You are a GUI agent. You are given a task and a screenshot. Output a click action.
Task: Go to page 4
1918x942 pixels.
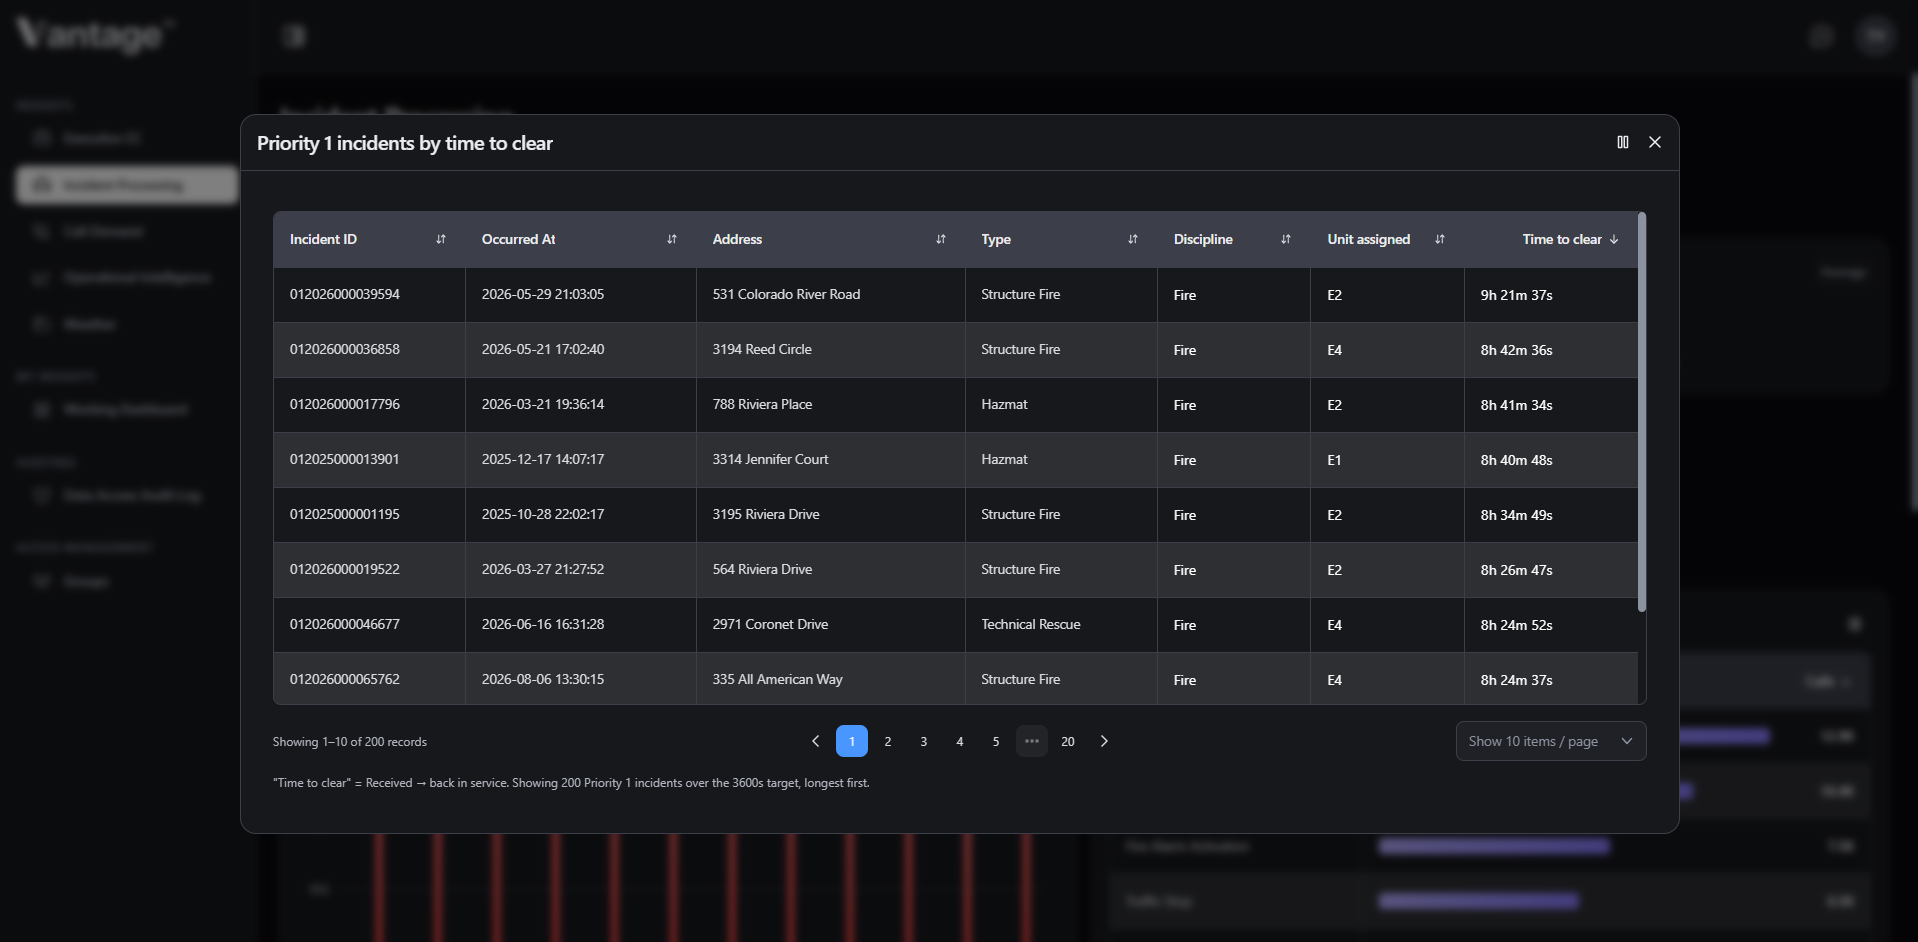point(960,741)
